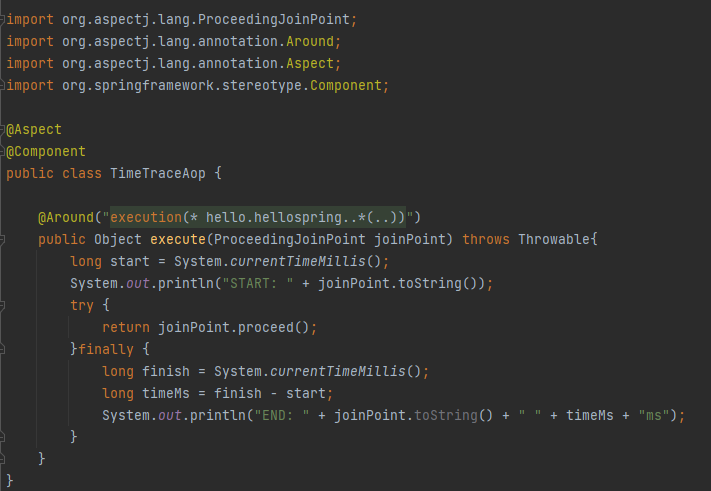Click fold marker beside @Aspect annotation
Viewport: 711px width, 491px height.
click(2, 129)
